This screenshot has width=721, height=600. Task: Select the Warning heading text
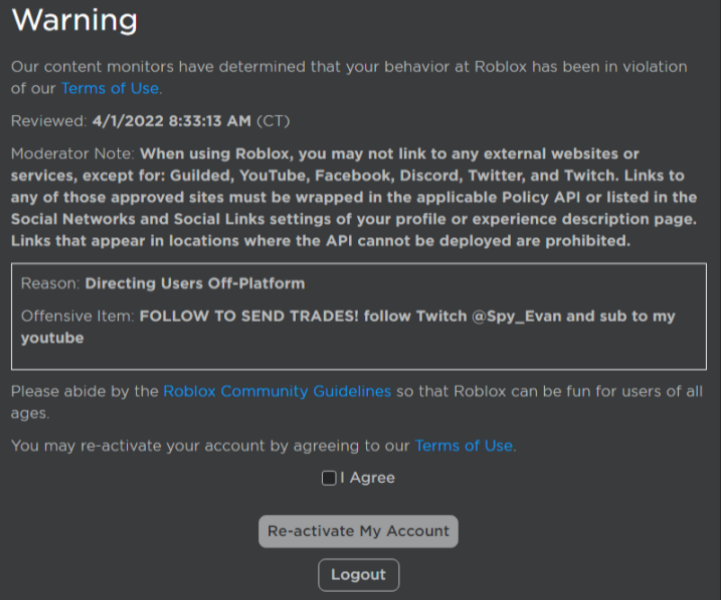pyautogui.click(x=74, y=21)
